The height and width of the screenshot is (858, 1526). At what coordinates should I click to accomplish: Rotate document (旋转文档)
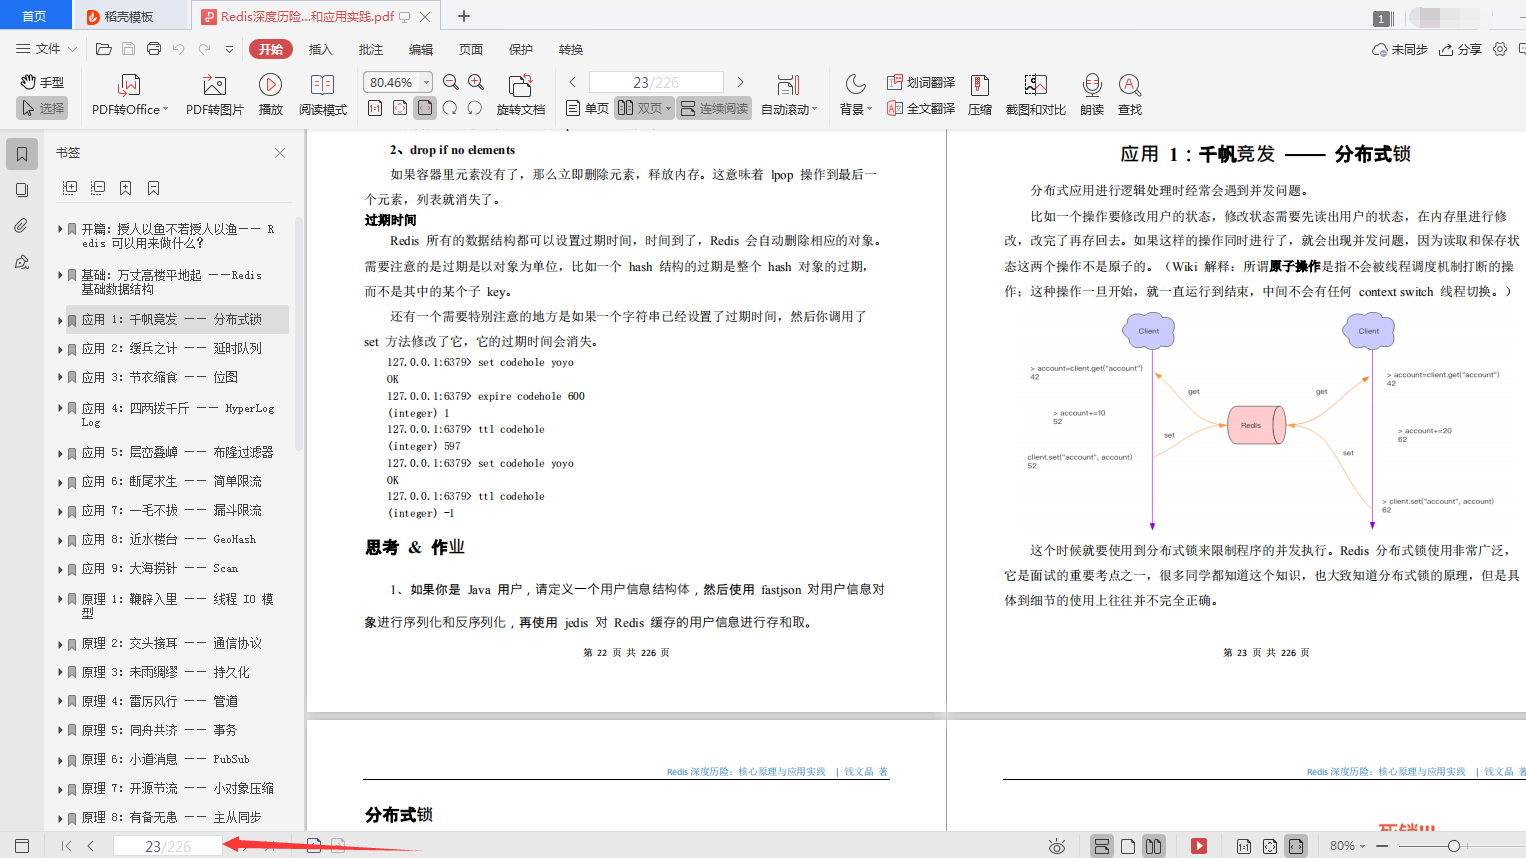[520, 95]
